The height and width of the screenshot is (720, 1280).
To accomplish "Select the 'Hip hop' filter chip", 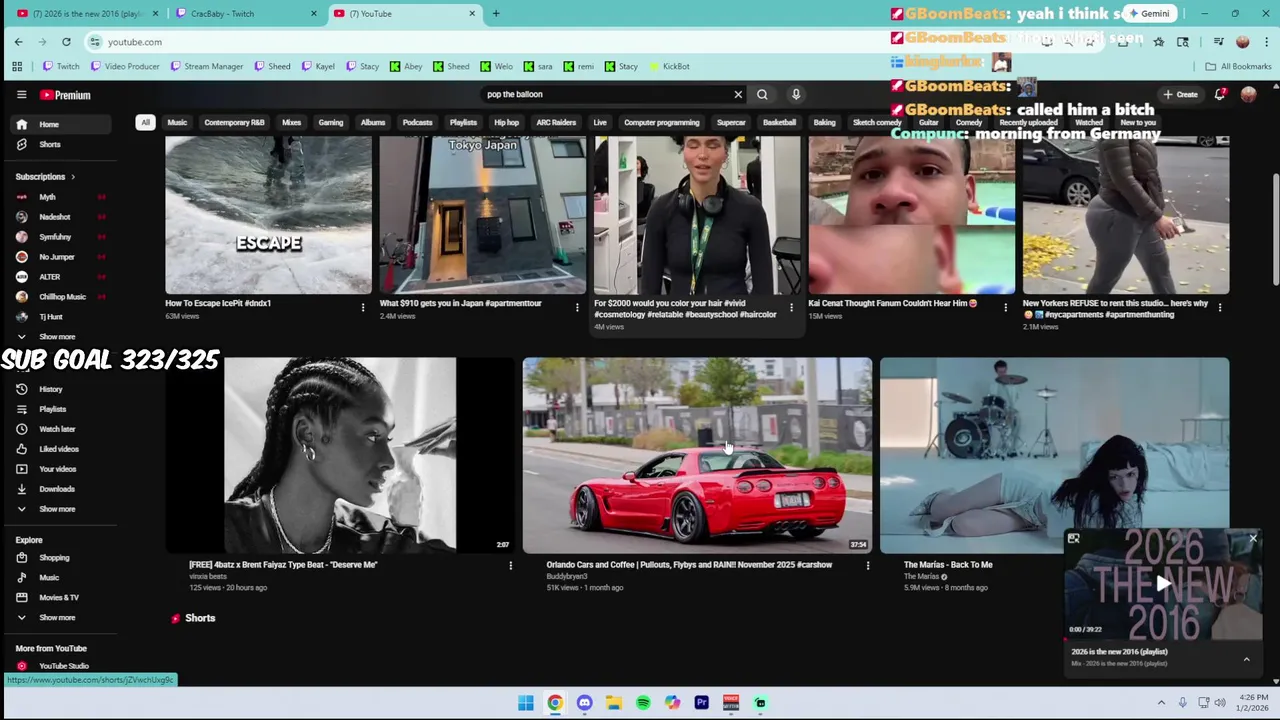I will point(506,122).
